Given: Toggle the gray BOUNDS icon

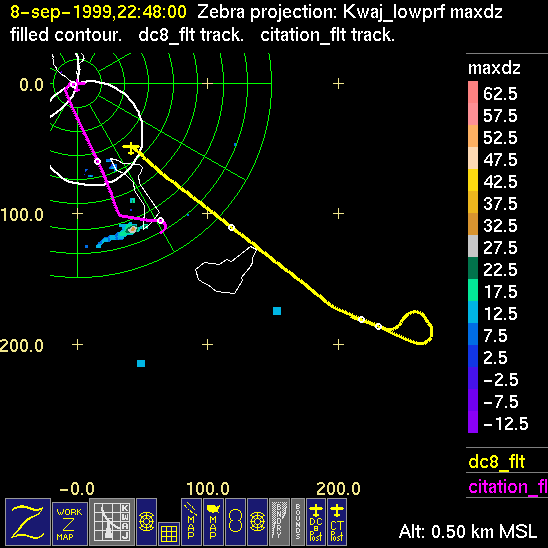Looking at the screenshot, I should [x=298, y=521].
